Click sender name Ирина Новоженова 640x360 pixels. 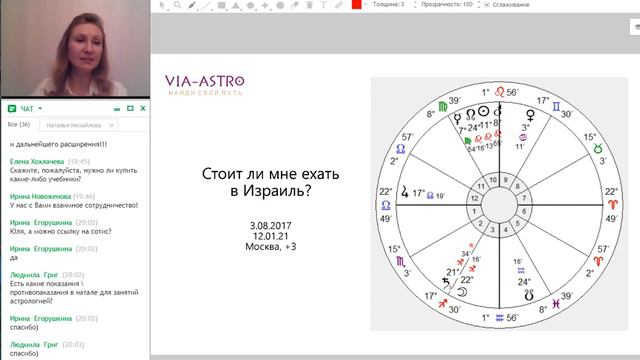[40, 196]
